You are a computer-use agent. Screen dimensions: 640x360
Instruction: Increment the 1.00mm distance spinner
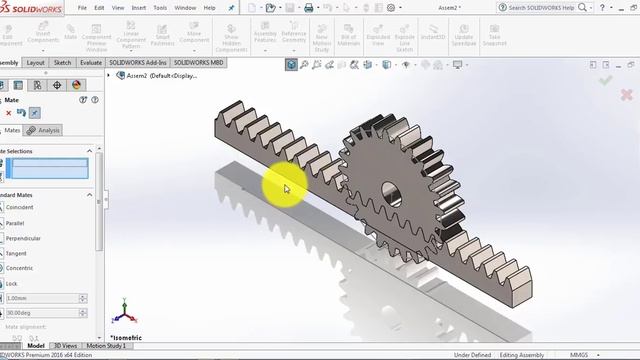pyautogui.click(x=83, y=296)
